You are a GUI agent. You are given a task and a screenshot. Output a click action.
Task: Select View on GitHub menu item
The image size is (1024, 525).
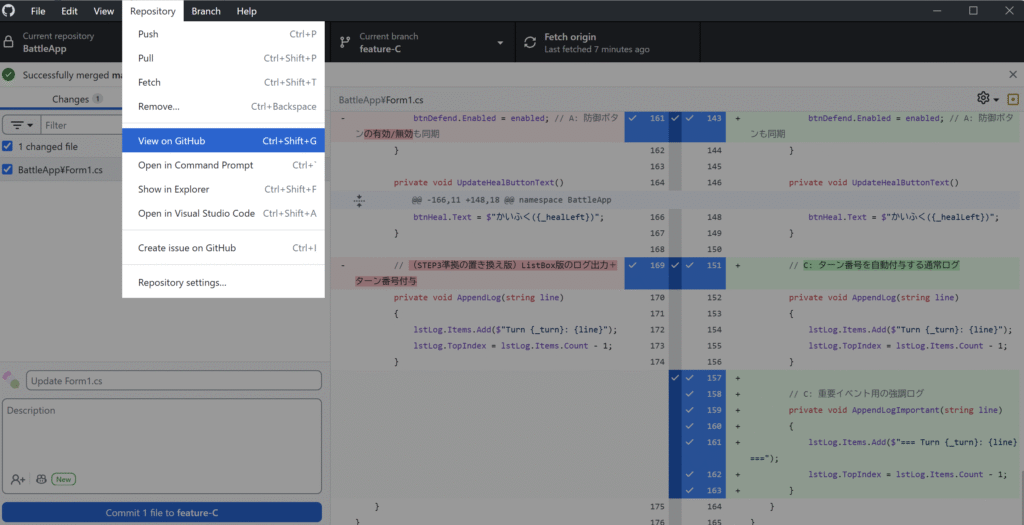pyautogui.click(x=223, y=140)
